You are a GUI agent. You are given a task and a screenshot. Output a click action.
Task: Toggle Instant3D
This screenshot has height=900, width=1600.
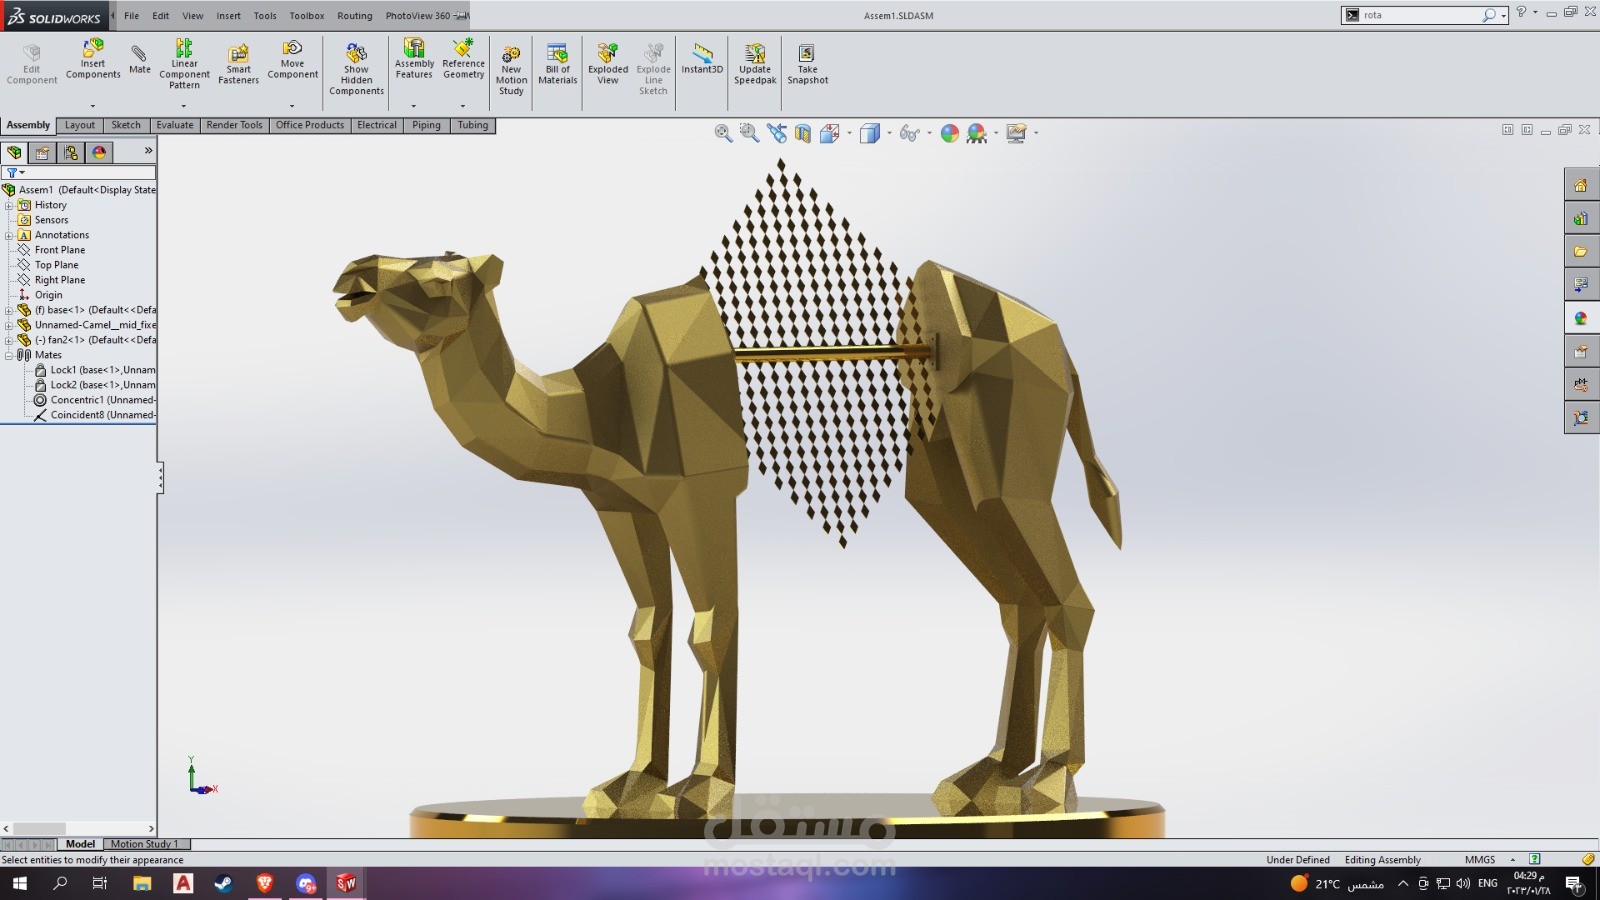[702, 60]
